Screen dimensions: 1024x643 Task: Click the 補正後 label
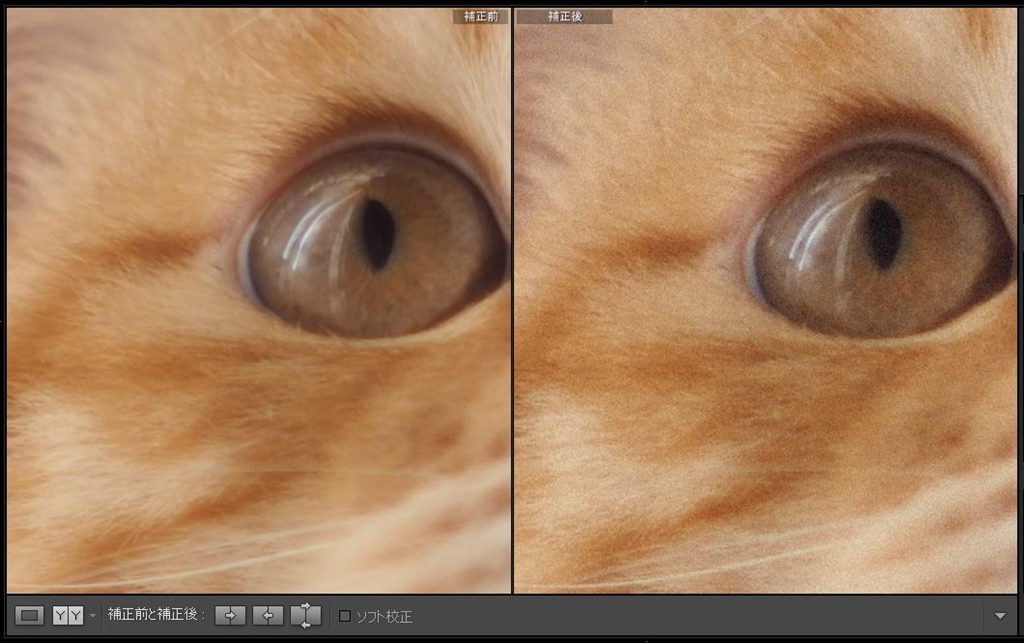click(564, 16)
